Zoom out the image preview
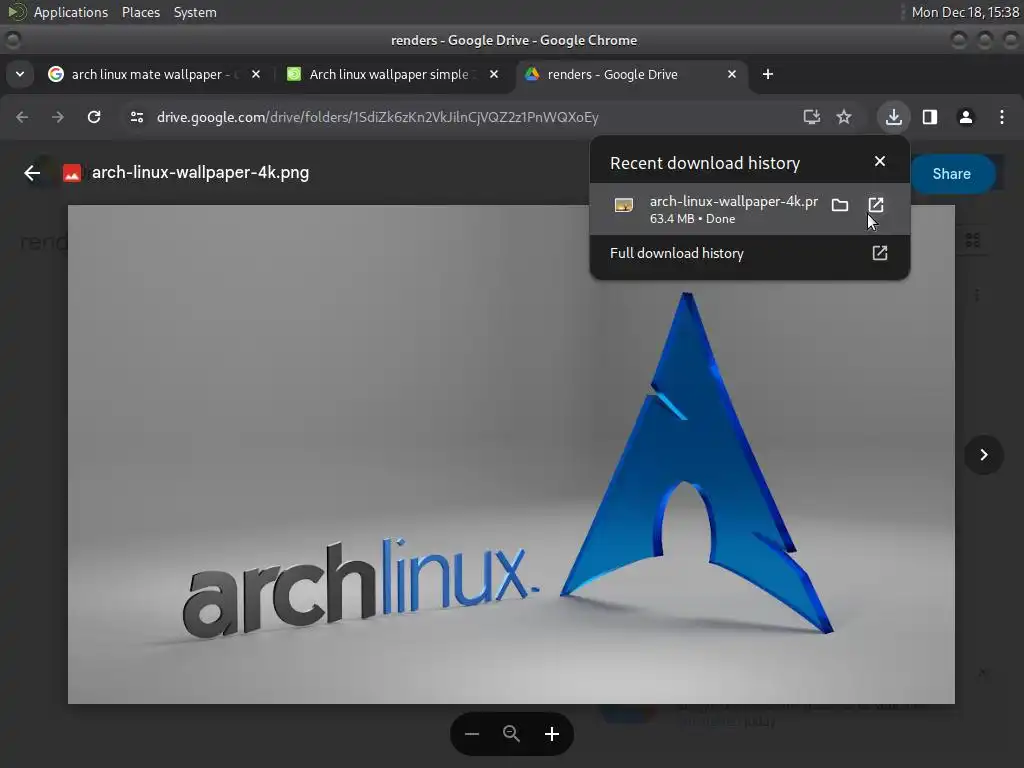The image size is (1024, 768). click(472, 734)
